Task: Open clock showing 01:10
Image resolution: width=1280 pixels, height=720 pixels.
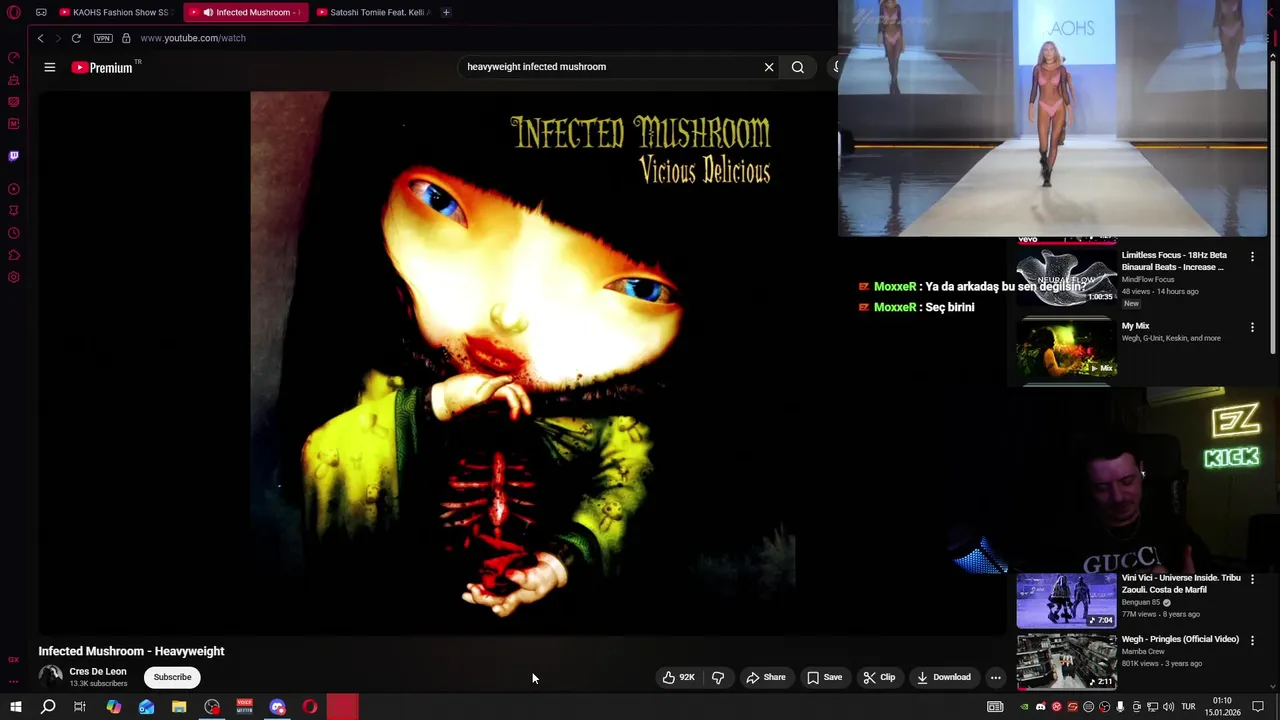Action: [x=1222, y=707]
